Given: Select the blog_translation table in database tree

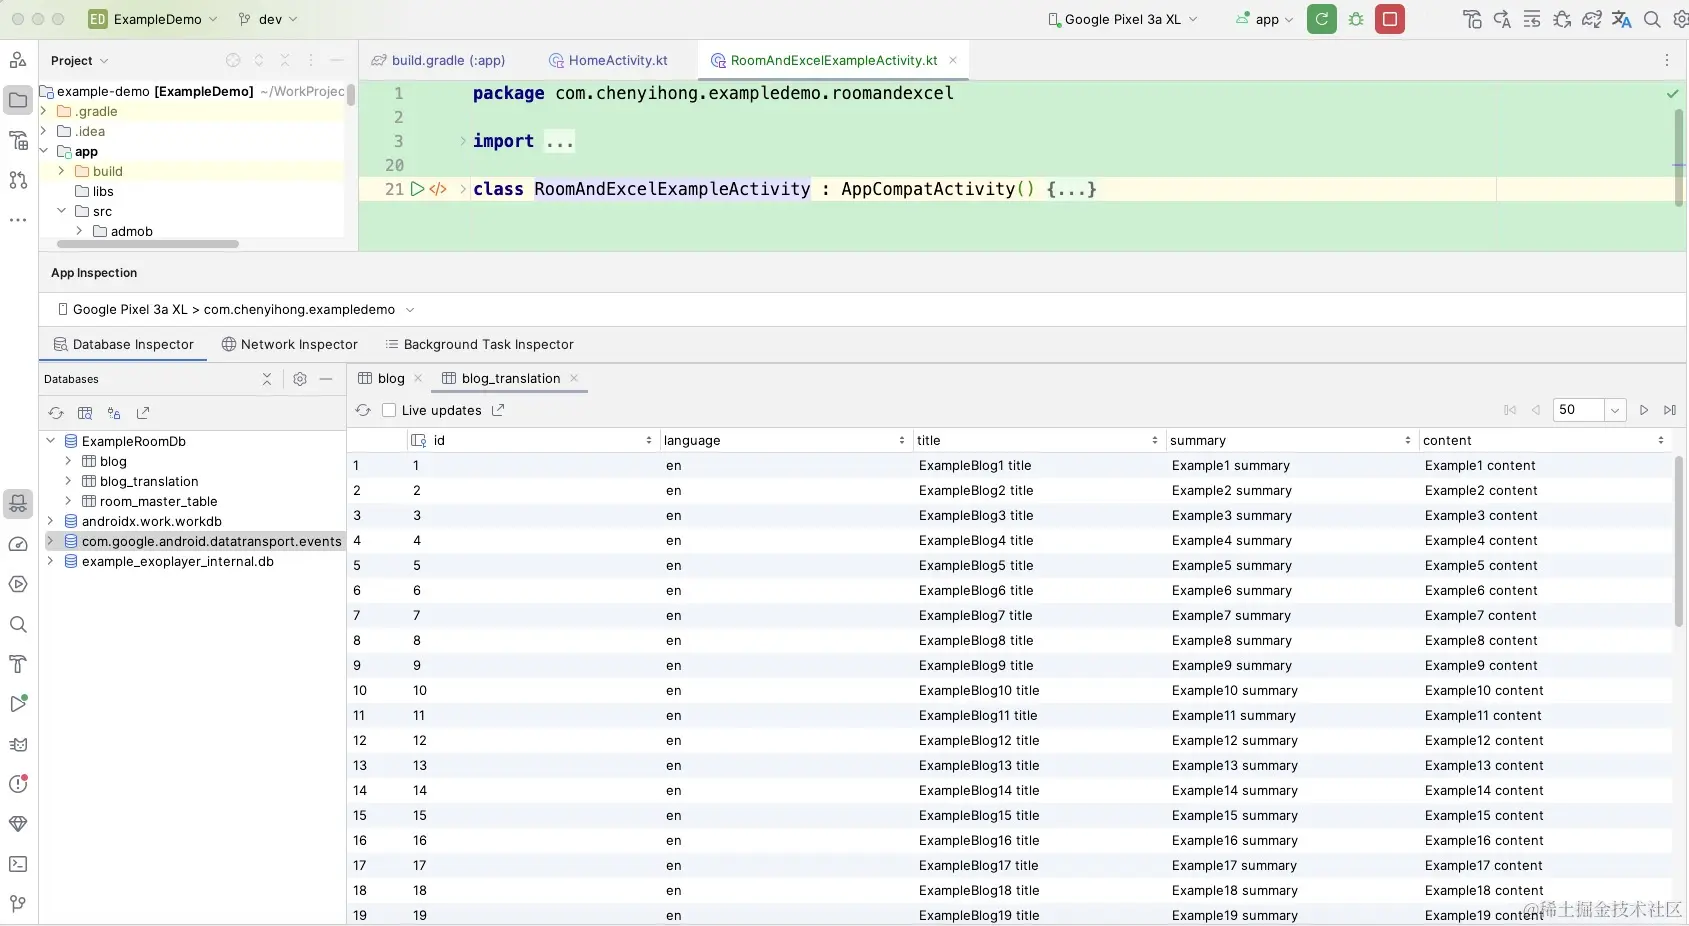Looking at the screenshot, I should 149,481.
